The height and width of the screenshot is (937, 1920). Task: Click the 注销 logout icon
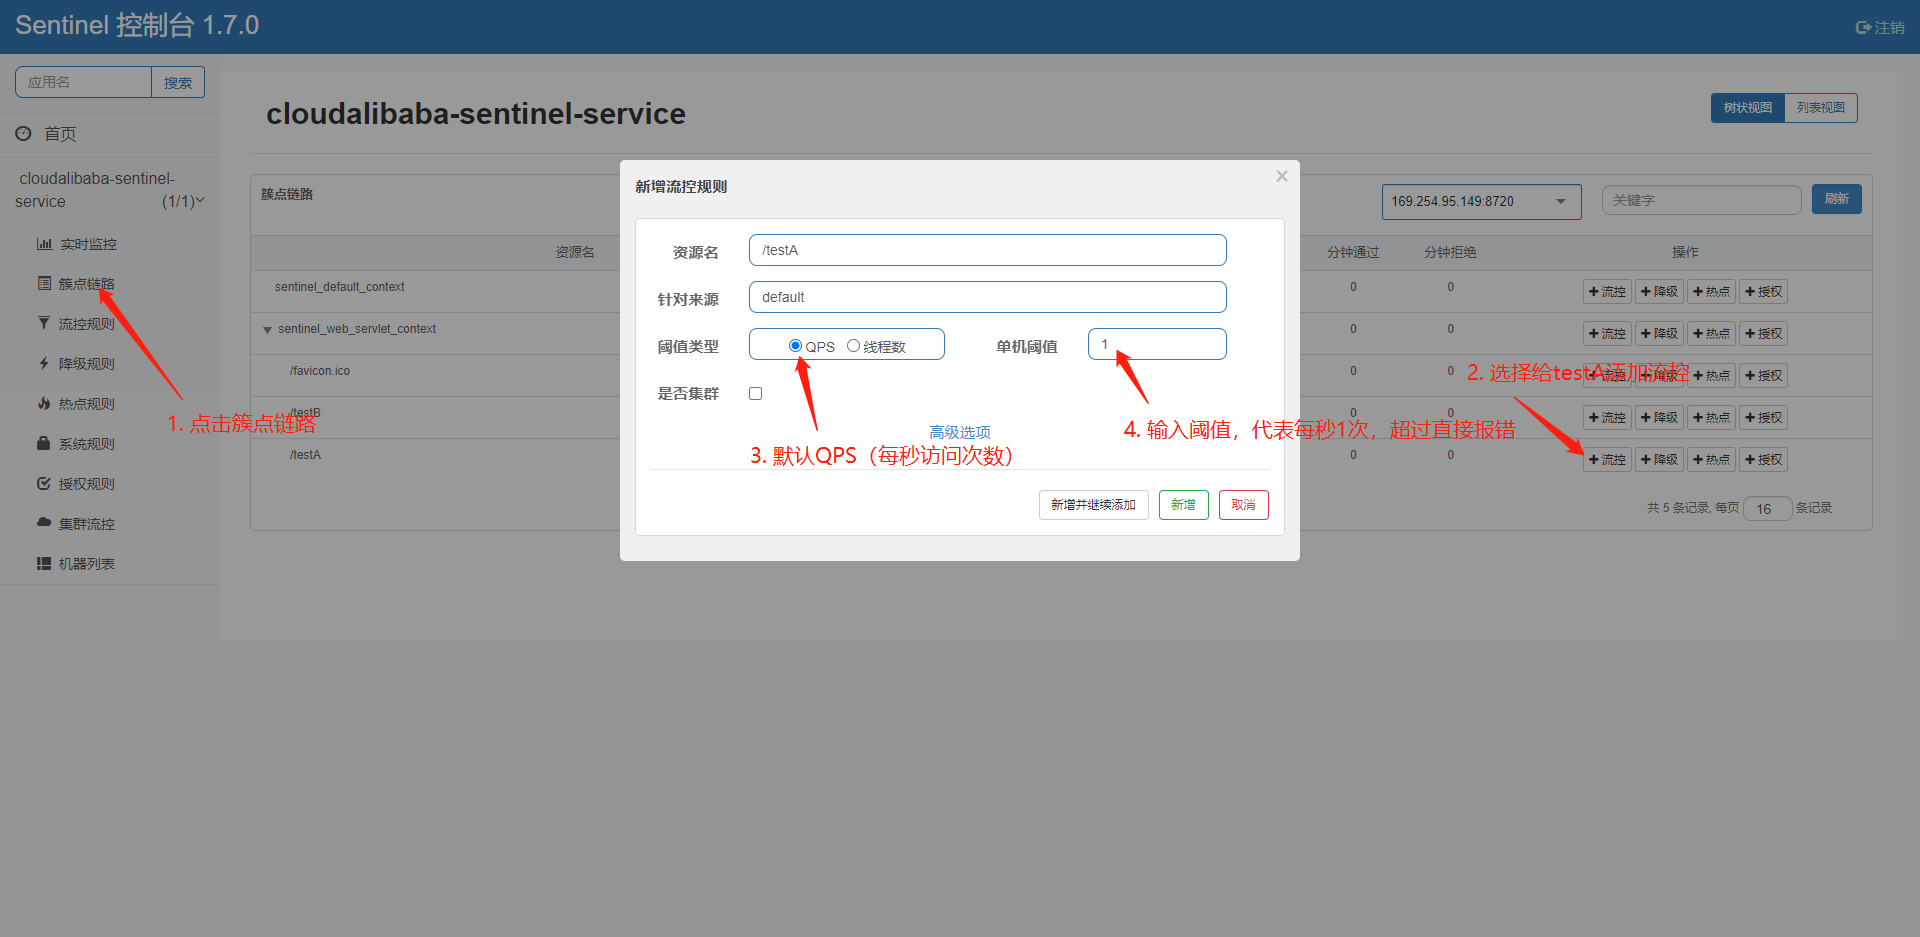1863,28
